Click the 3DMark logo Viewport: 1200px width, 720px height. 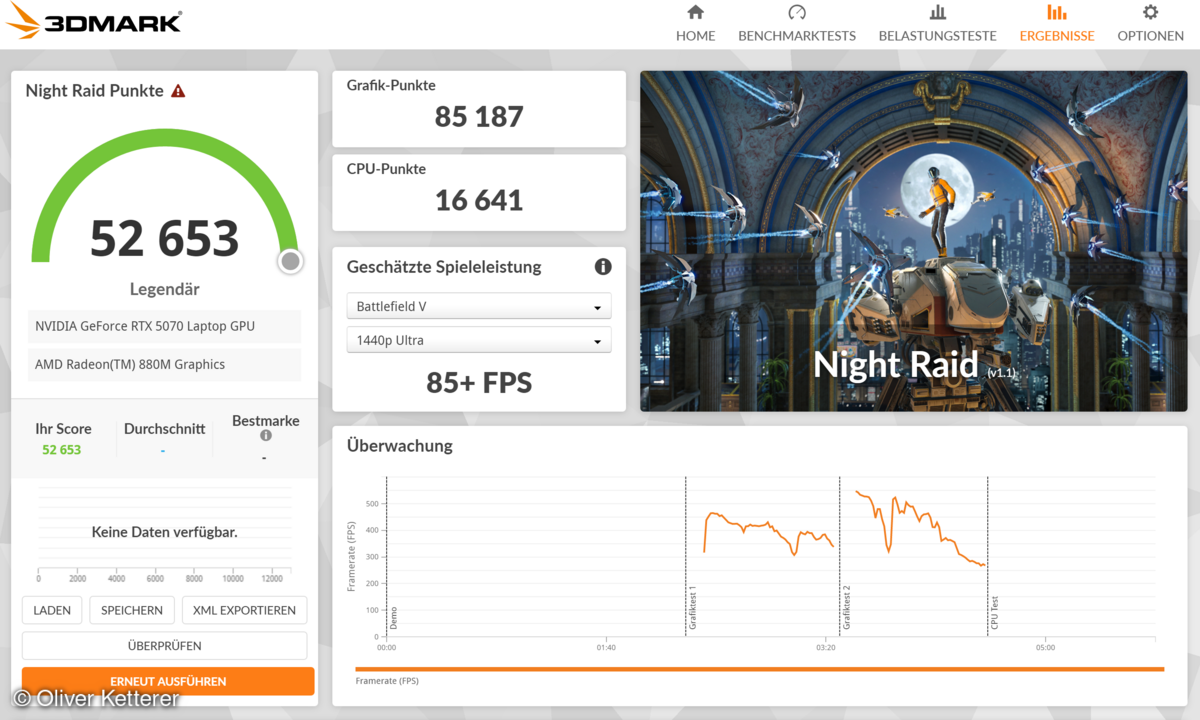point(93,22)
